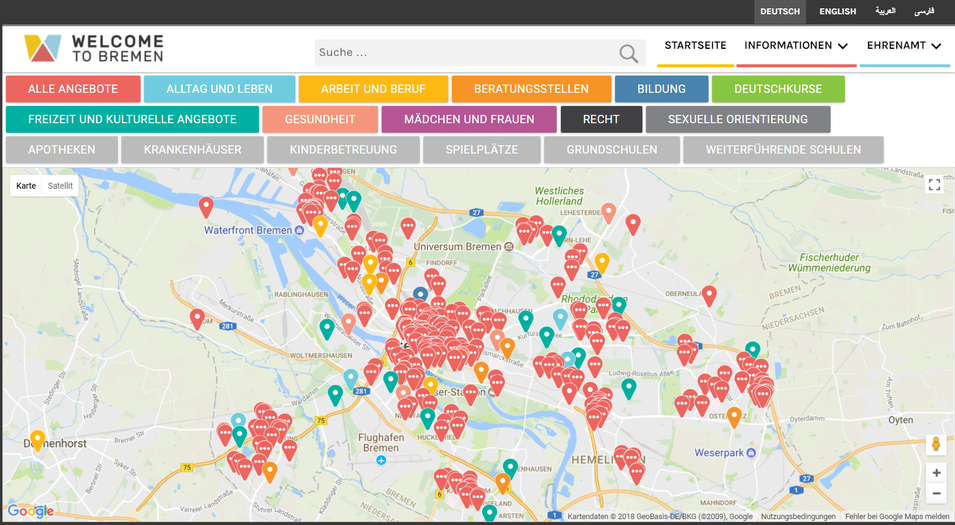The width and height of the screenshot is (955, 525).
Task: Open the map fullscreen view
Action: (934, 185)
